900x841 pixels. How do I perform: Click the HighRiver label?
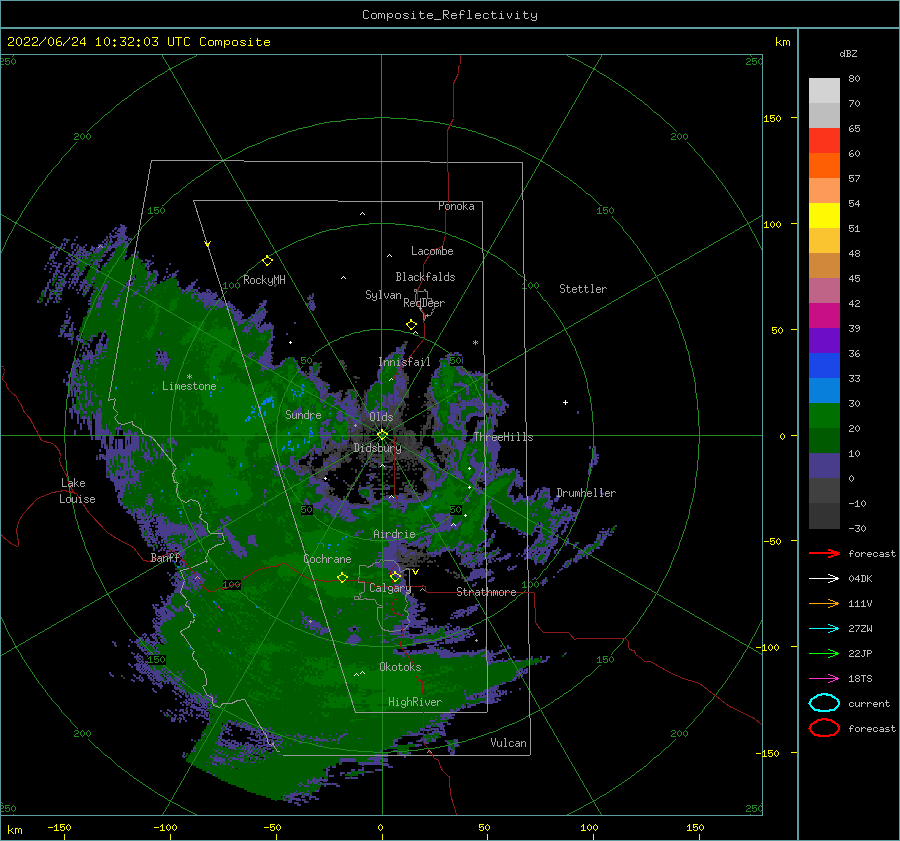pyautogui.click(x=415, y=702)
